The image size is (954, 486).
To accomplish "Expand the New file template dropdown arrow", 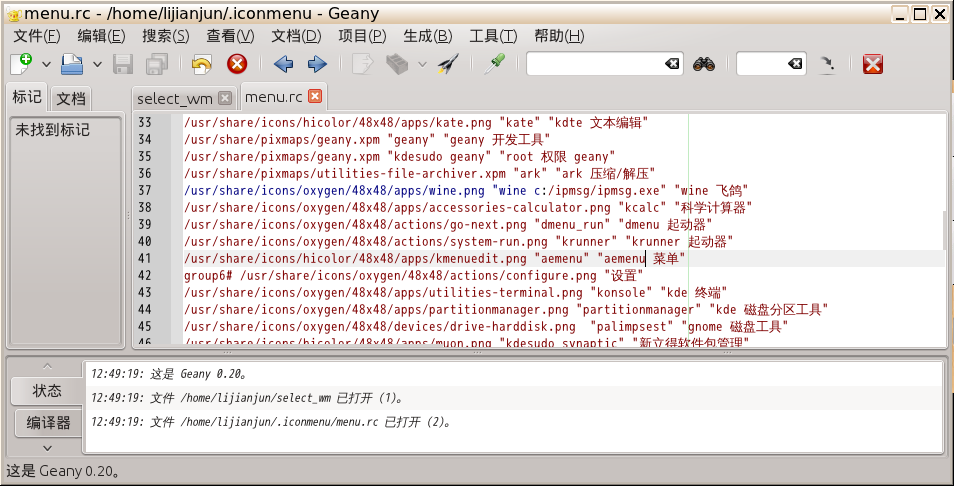I will [46, 64].
